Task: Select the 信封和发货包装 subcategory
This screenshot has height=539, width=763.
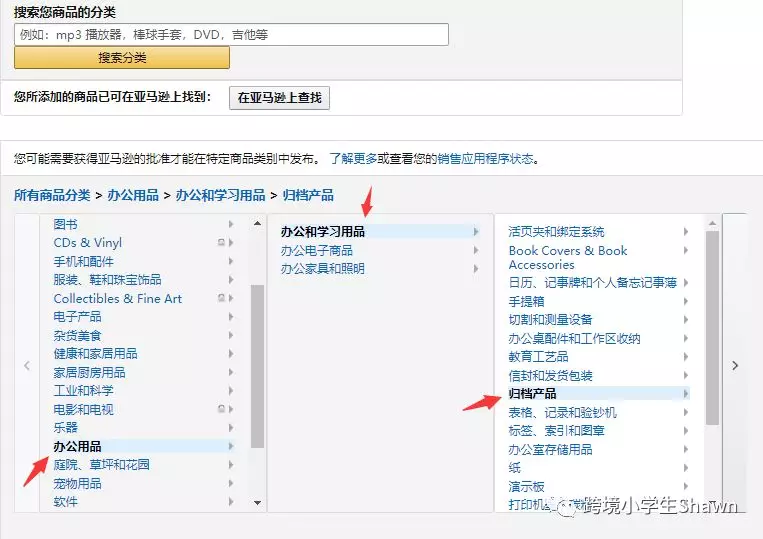Action: [x=550, y=375]
